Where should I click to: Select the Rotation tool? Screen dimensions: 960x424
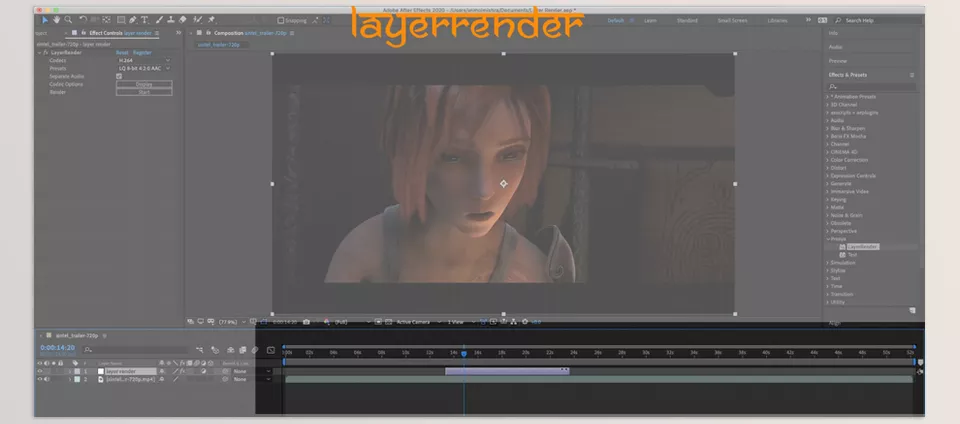coord(83,20)
